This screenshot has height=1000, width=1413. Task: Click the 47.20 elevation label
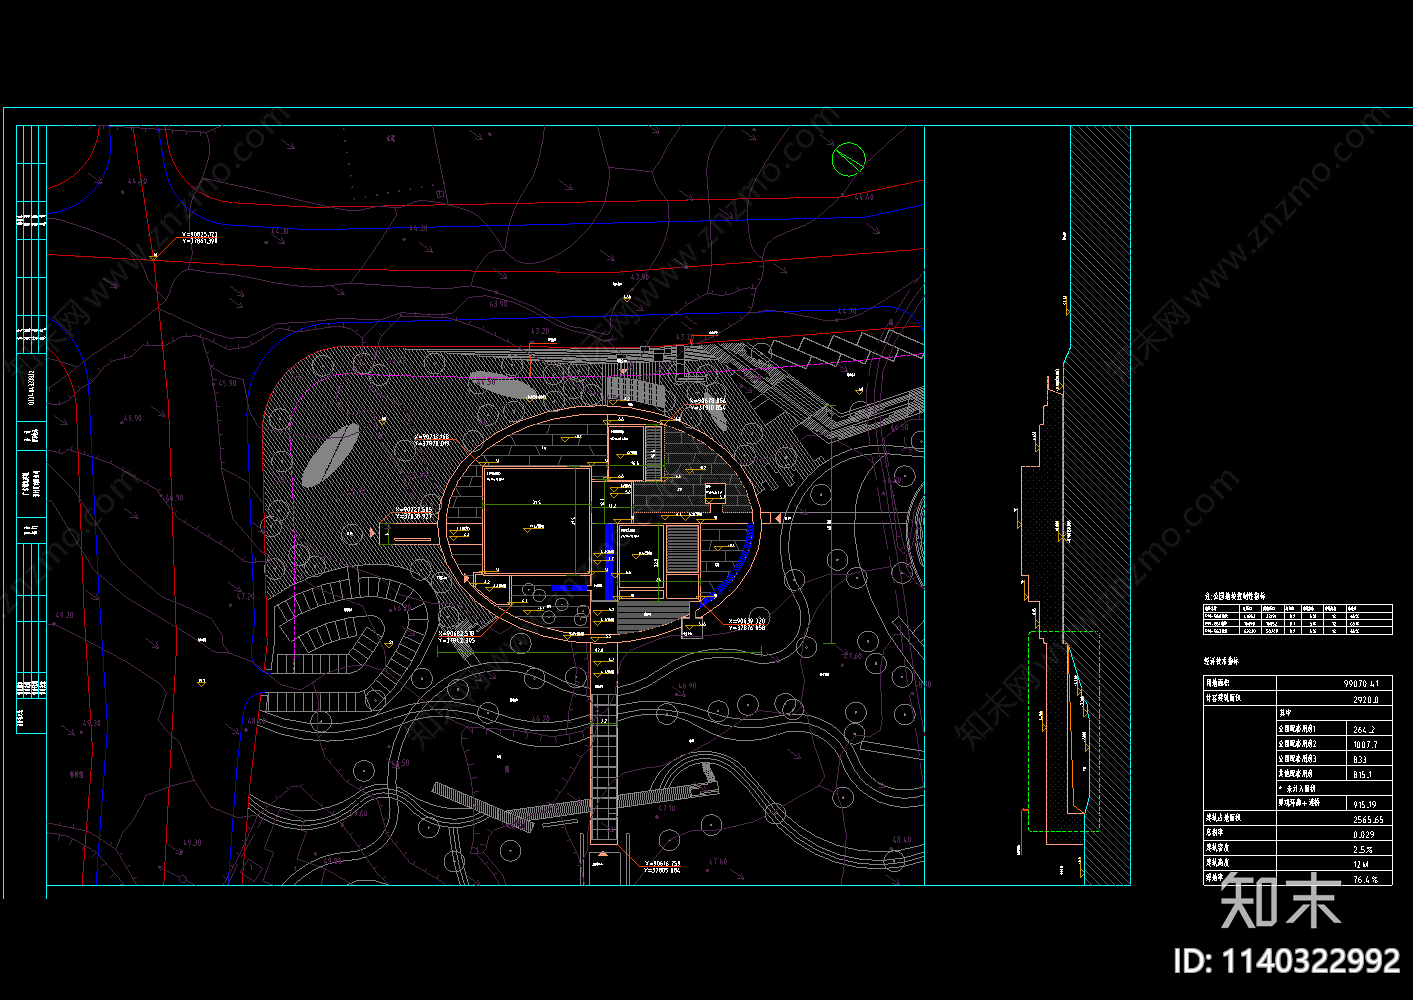245,596
